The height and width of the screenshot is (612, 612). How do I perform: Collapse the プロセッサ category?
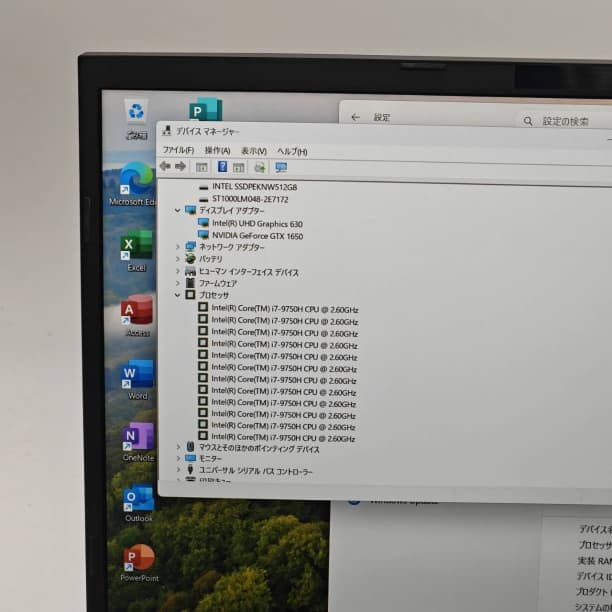(x=178, y=295)
